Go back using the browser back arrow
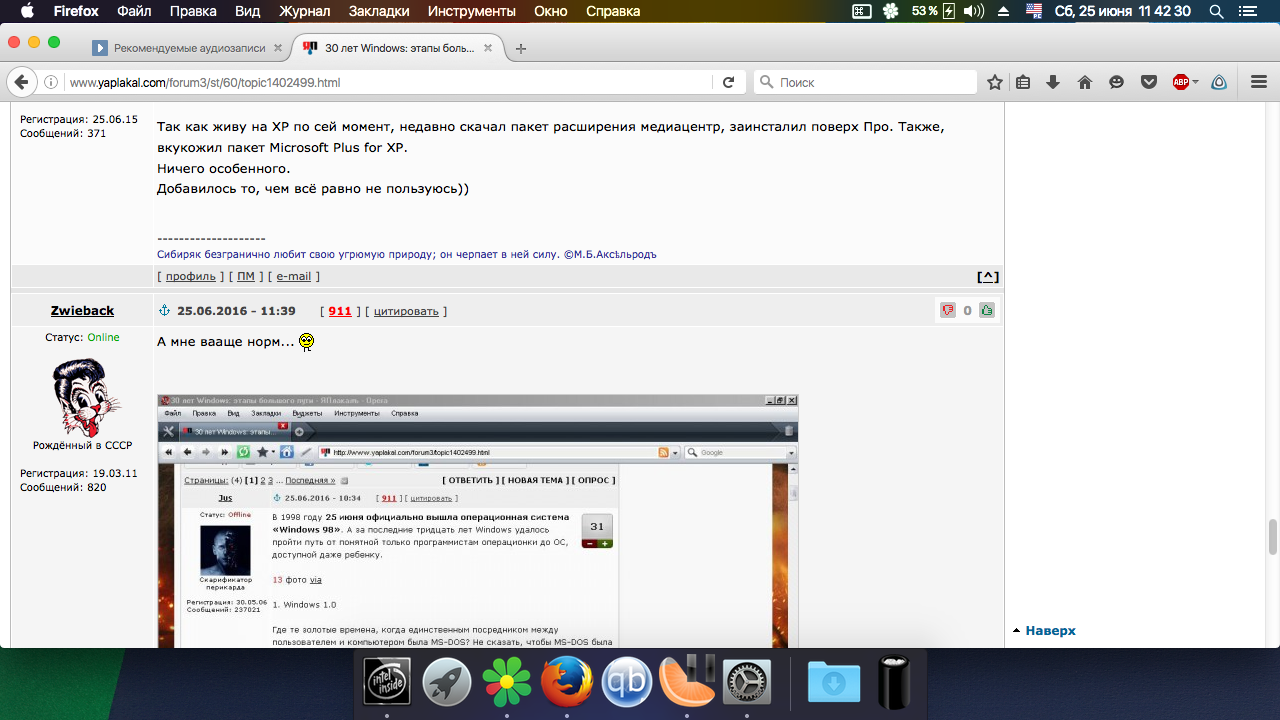 tap(22, 82)
